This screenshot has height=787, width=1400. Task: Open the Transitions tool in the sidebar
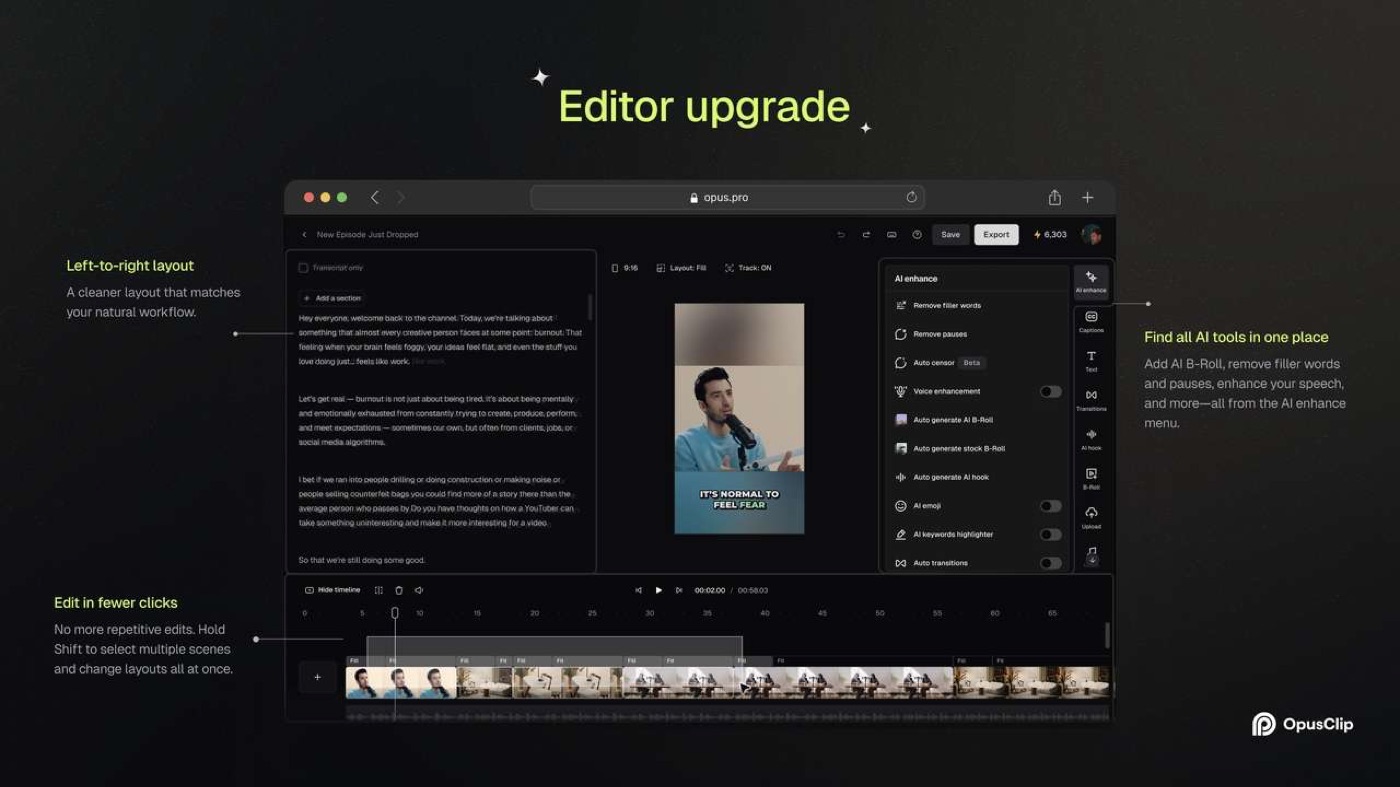(x=1091, y=400)
